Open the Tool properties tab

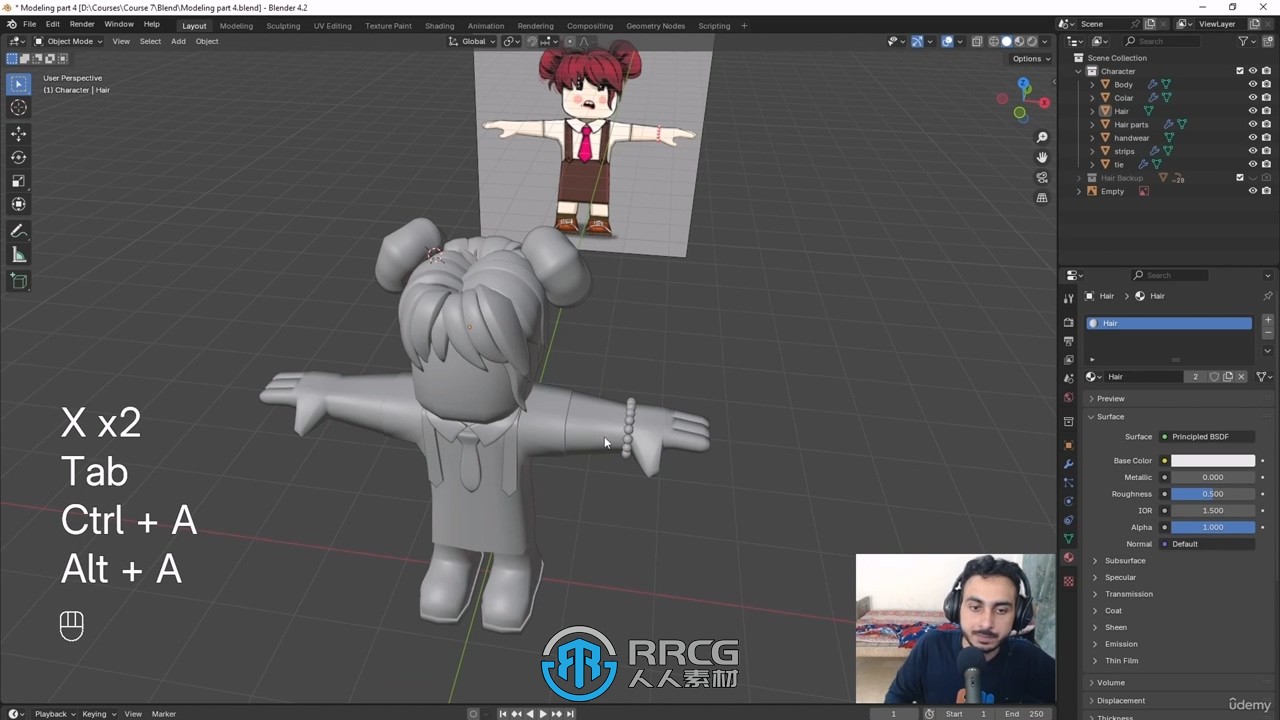coord(1068,298)
